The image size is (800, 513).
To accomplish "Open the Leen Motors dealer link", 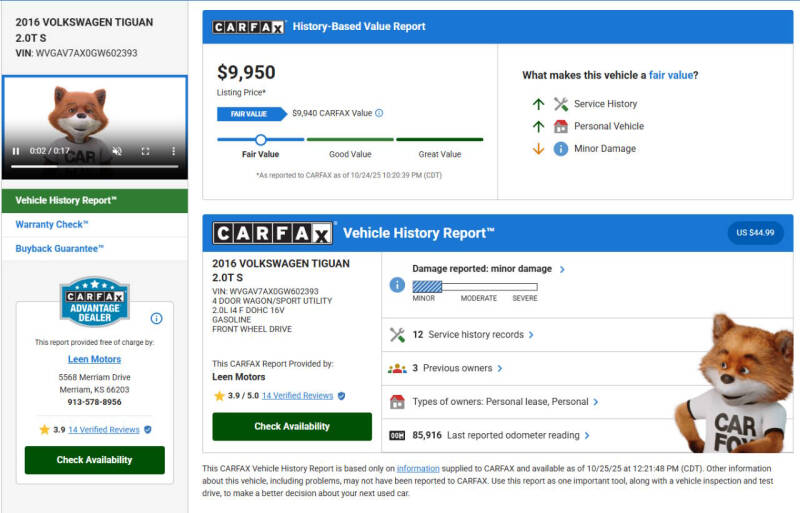I will tap(94, 359).
